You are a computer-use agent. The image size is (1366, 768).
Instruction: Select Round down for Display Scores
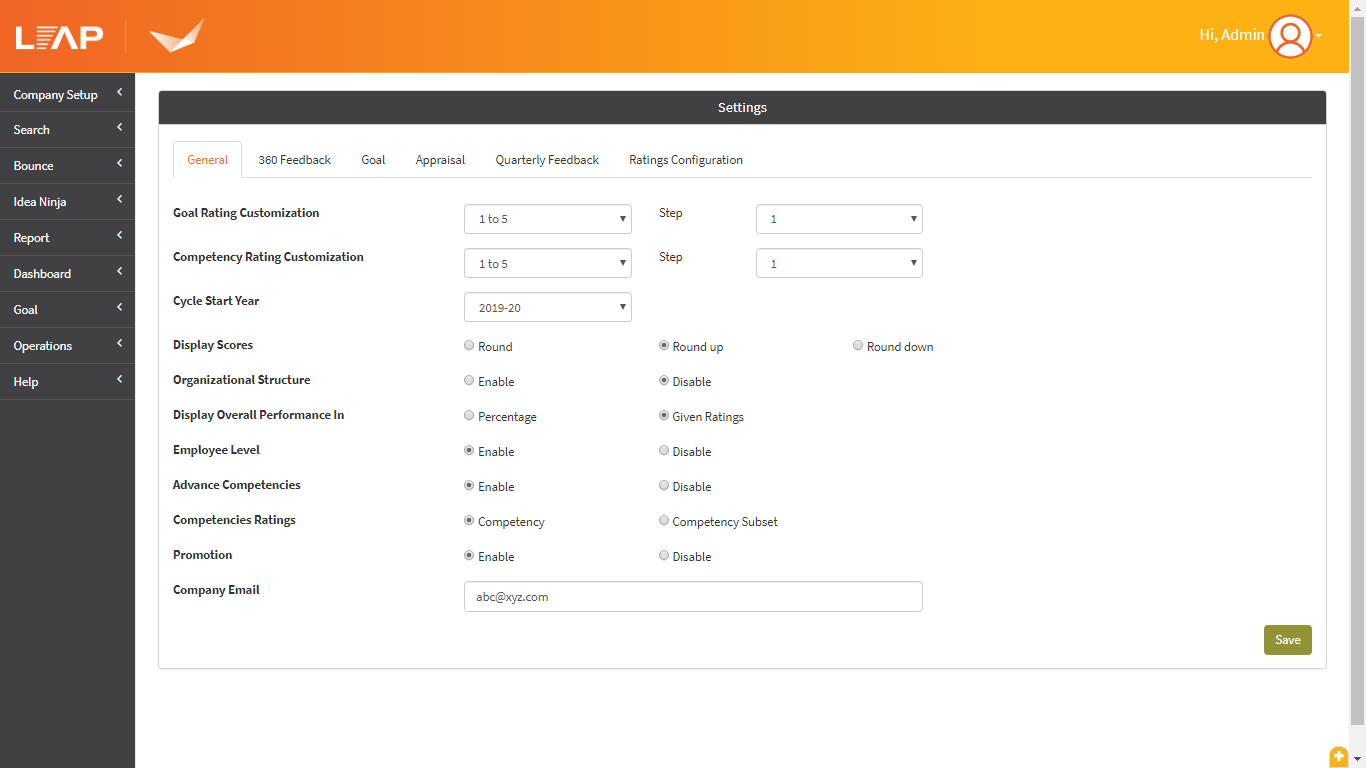(857, 345)
